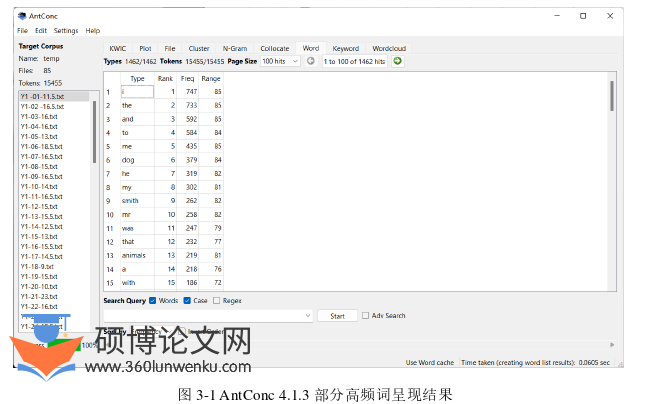Click the green next page arrow icon
This screenshot has width=648, height=404.
tap(397, 61)
